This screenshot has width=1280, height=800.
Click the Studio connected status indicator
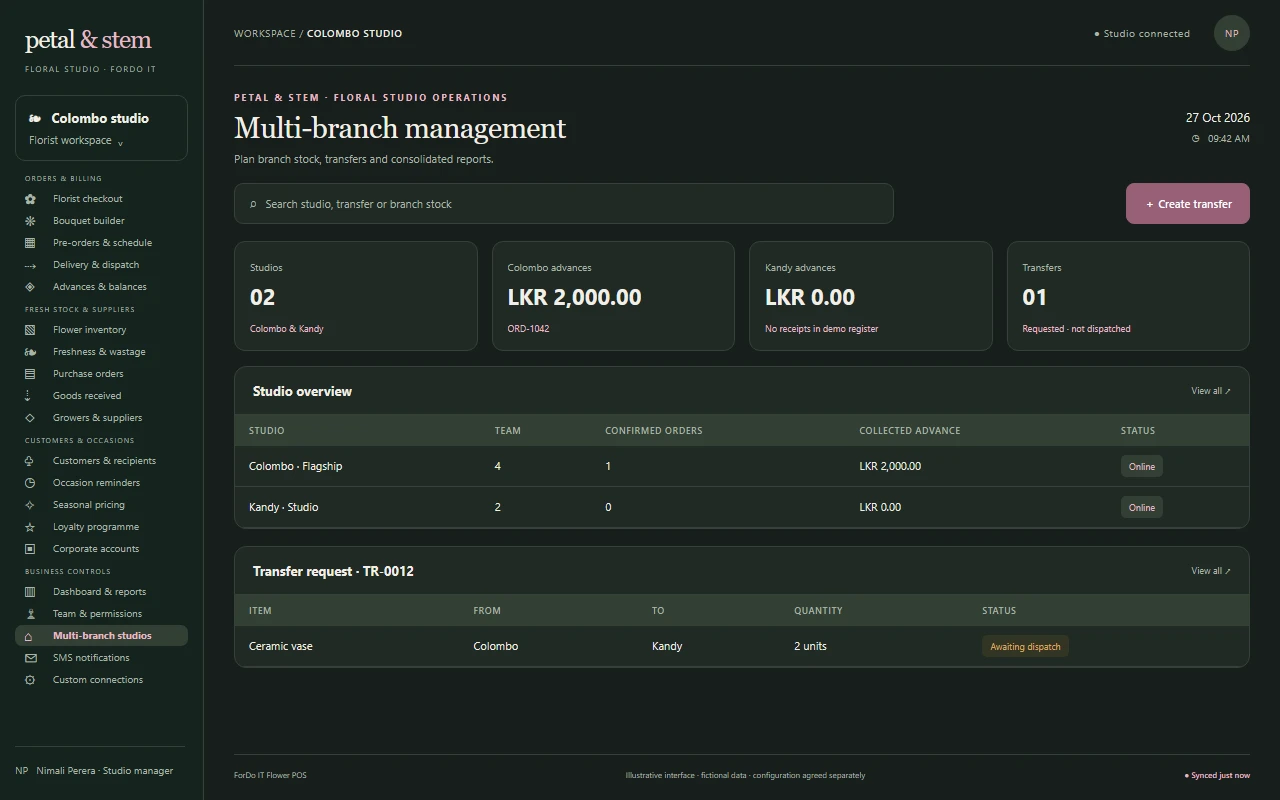point(1142,33)
